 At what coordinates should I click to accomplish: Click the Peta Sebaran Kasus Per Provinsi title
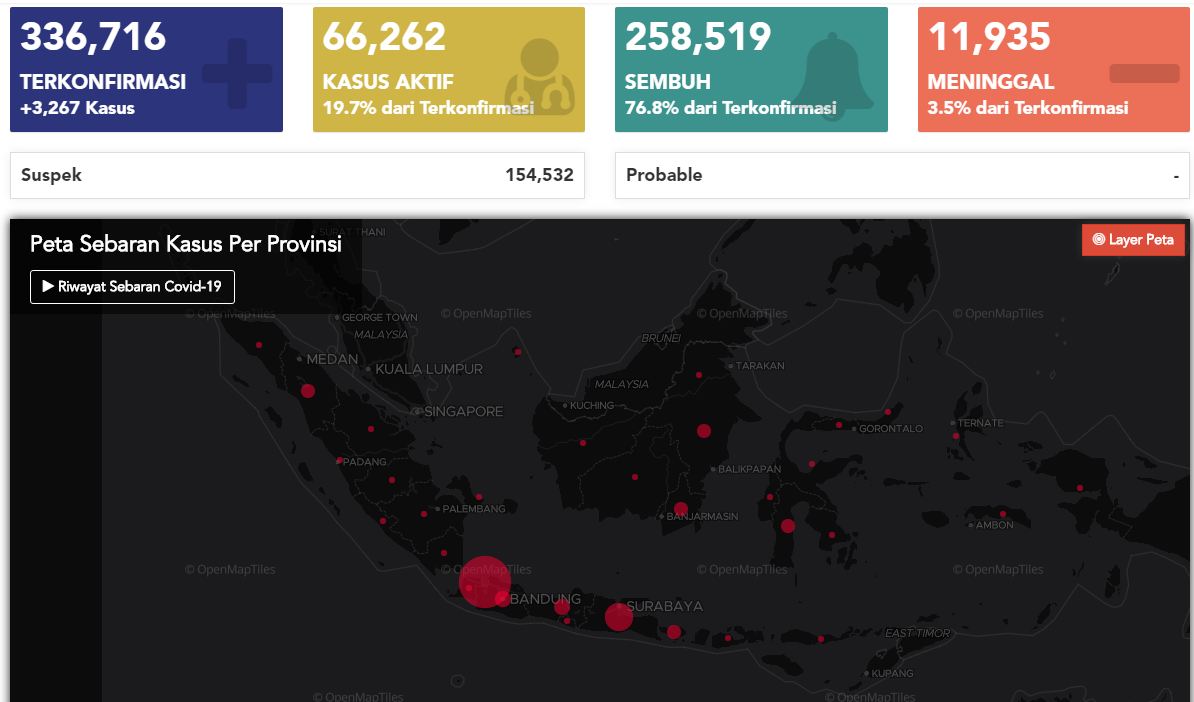coord(186,244)
